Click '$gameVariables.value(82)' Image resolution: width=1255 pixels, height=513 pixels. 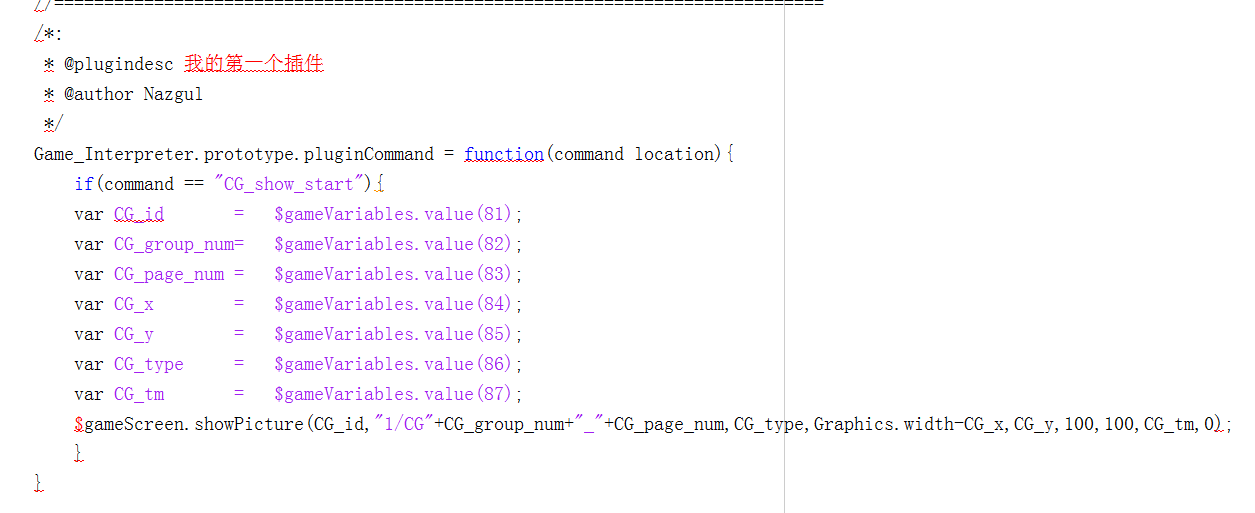pos(394,244)
